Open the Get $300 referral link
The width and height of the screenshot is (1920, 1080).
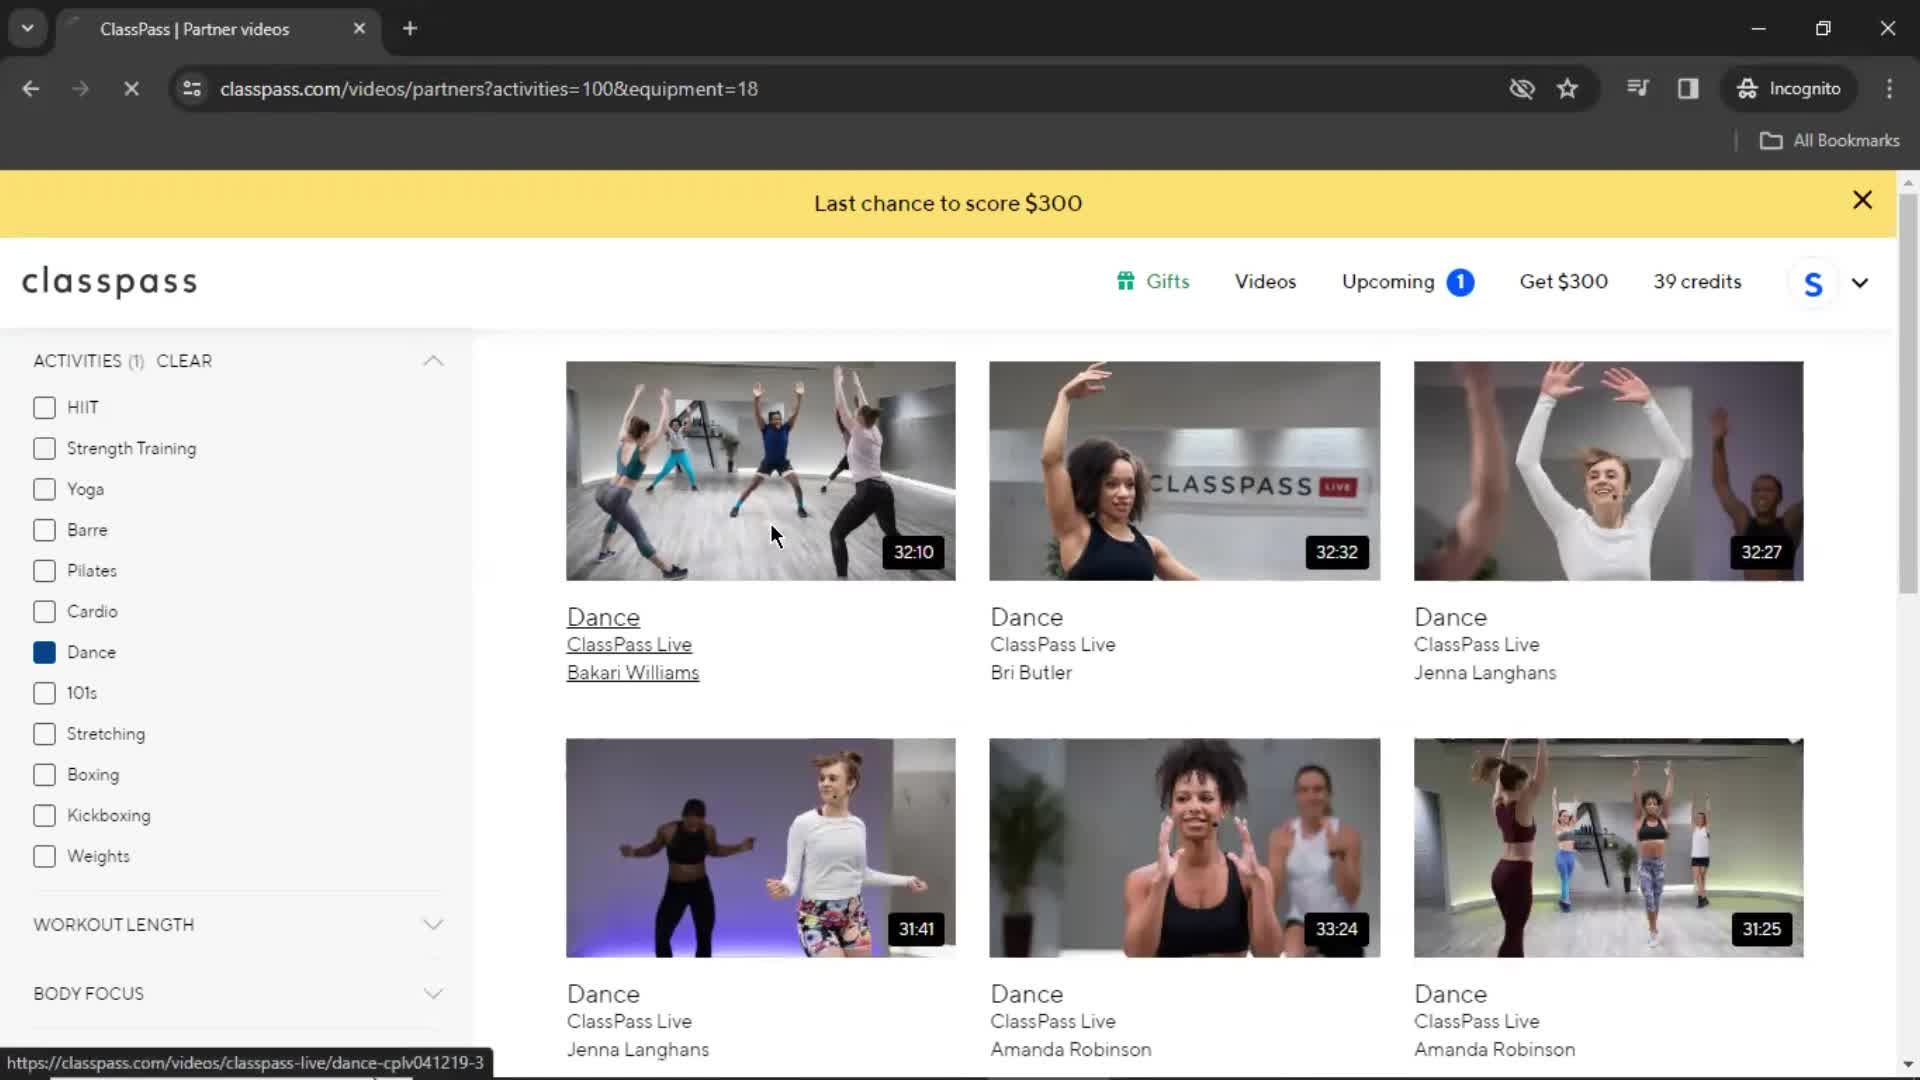1564,282
